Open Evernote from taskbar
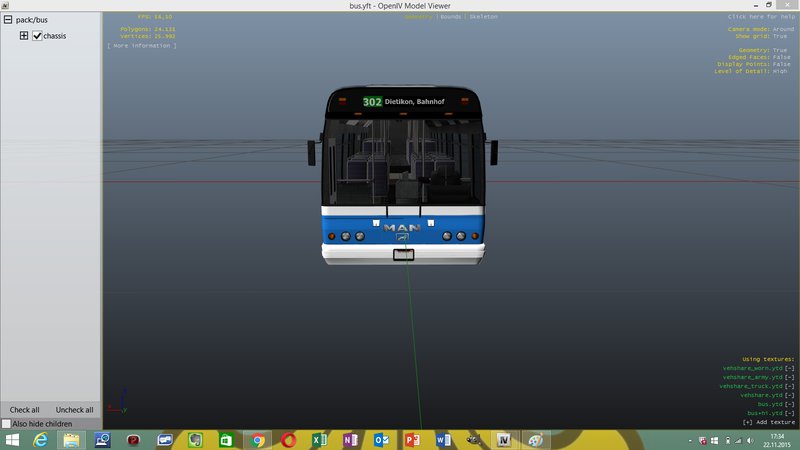 (x=195, y=440)
